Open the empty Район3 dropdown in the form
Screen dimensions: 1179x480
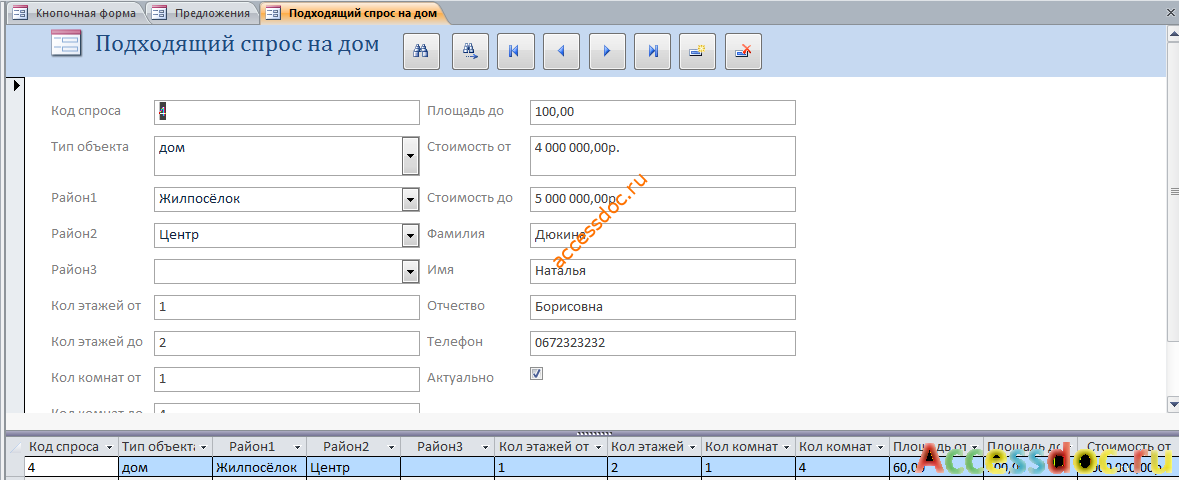click(411, 272)
